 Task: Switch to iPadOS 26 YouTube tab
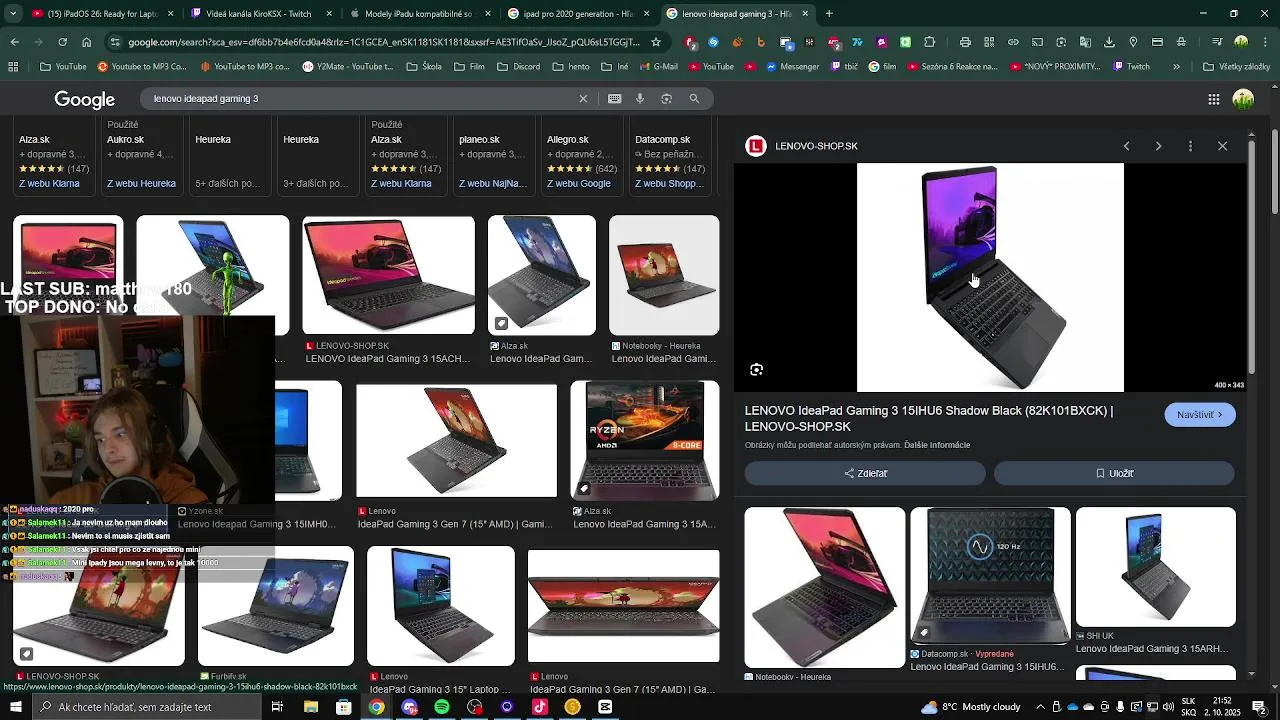(102, 14)
